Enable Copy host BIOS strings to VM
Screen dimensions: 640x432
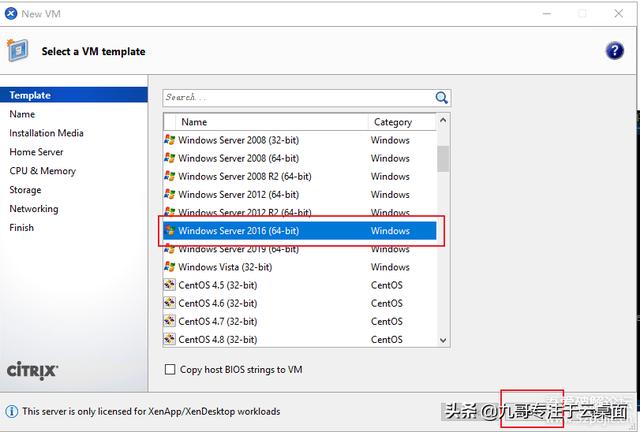point(170,369)
